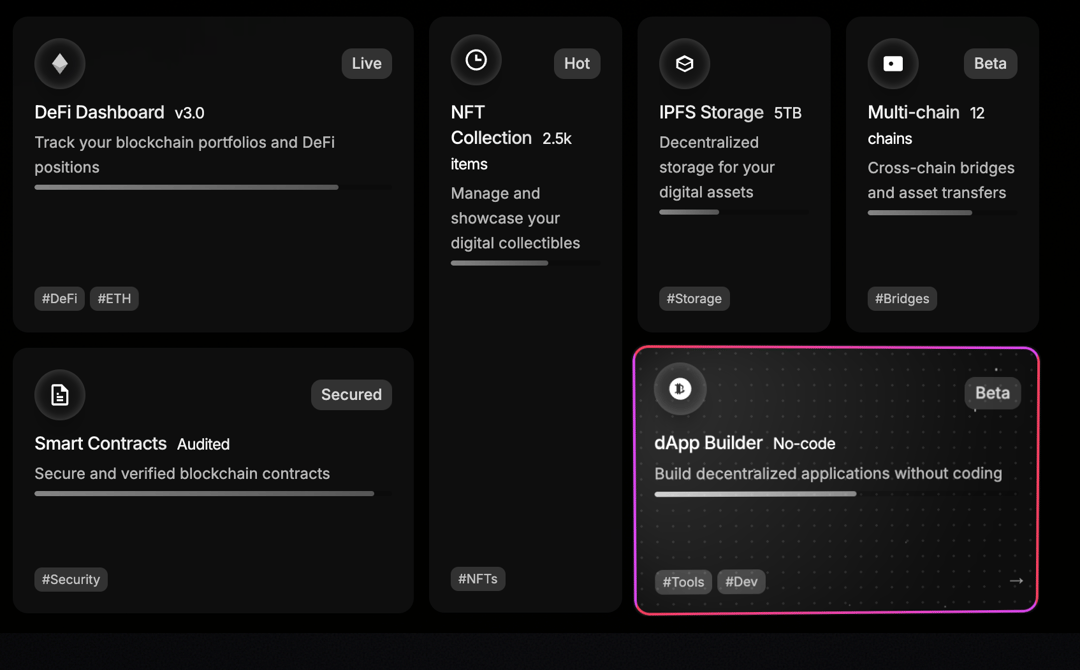The width and height of the screenshot is (1080, 670).
Task: Click the IPFS Storage box icon
Action: tap(685, 63)
